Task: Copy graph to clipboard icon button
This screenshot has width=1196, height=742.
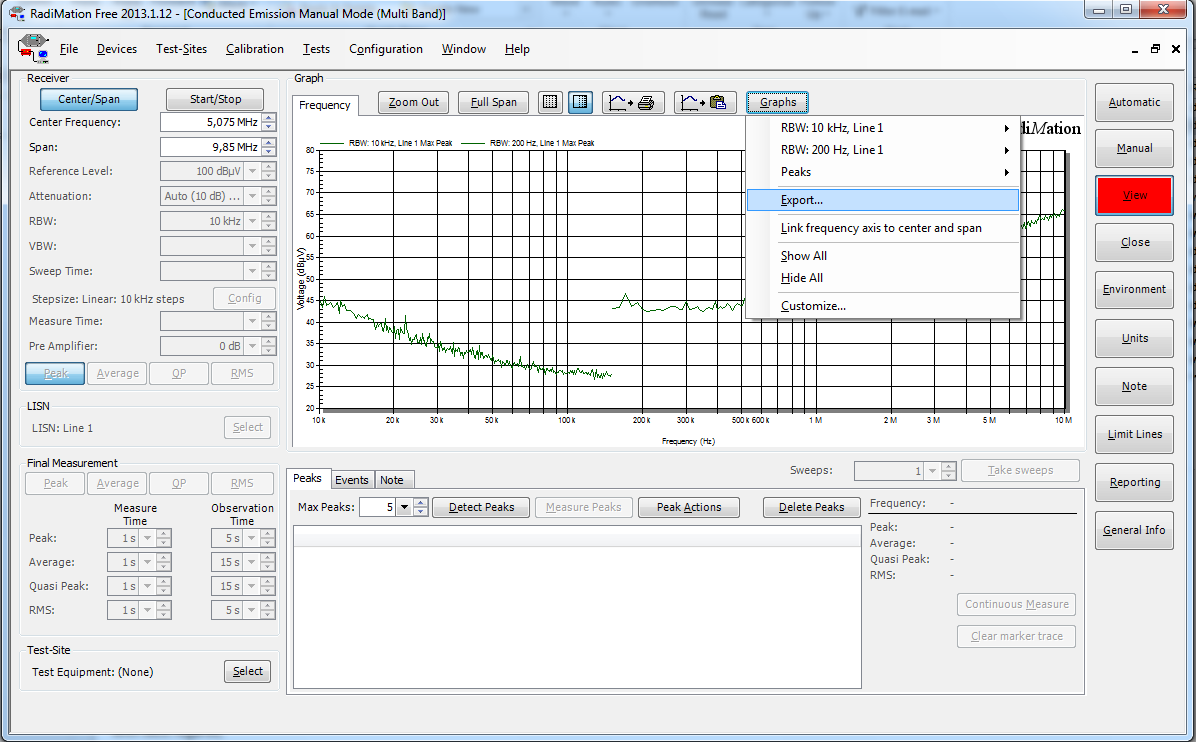Action: [705, 102]
